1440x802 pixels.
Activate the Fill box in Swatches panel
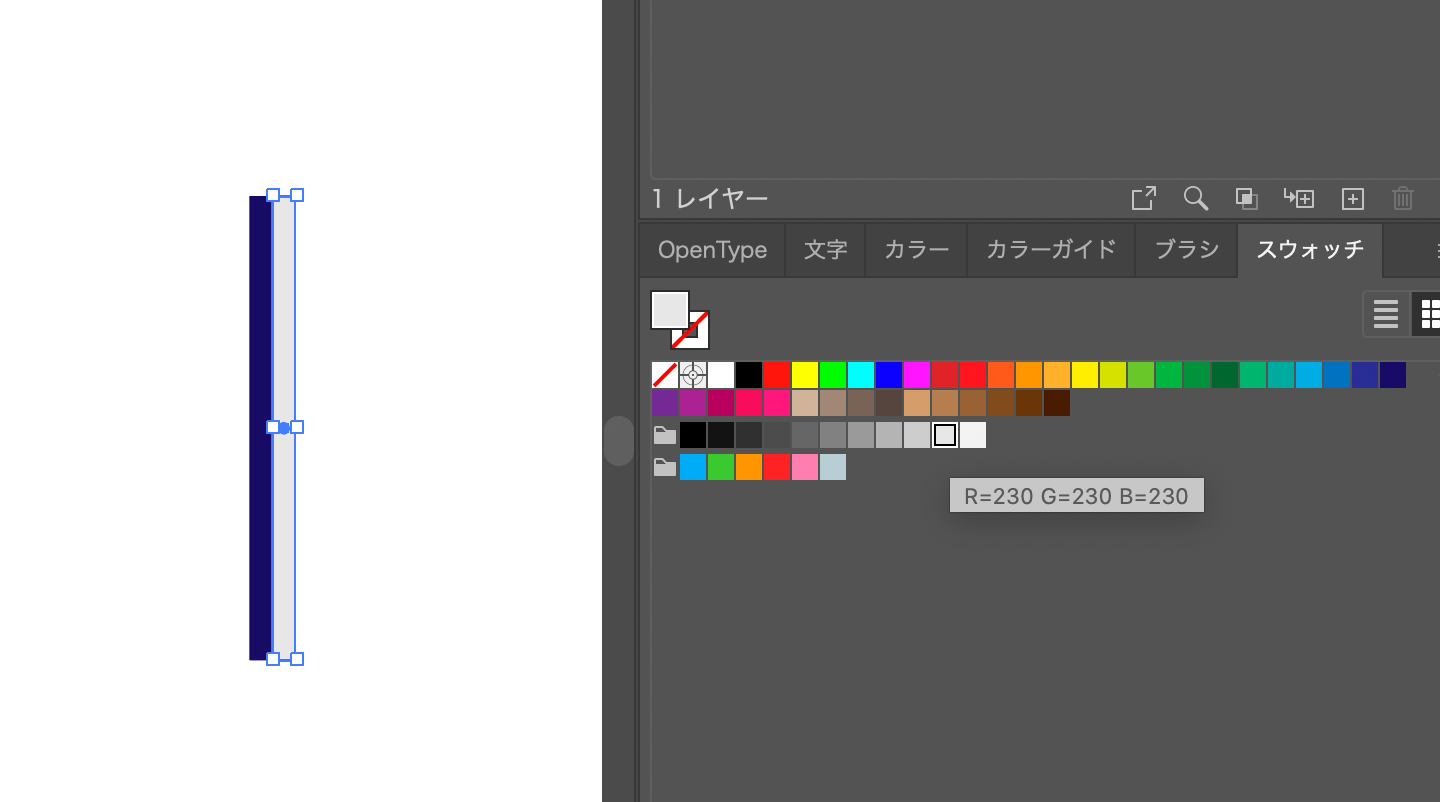point(669,309)
